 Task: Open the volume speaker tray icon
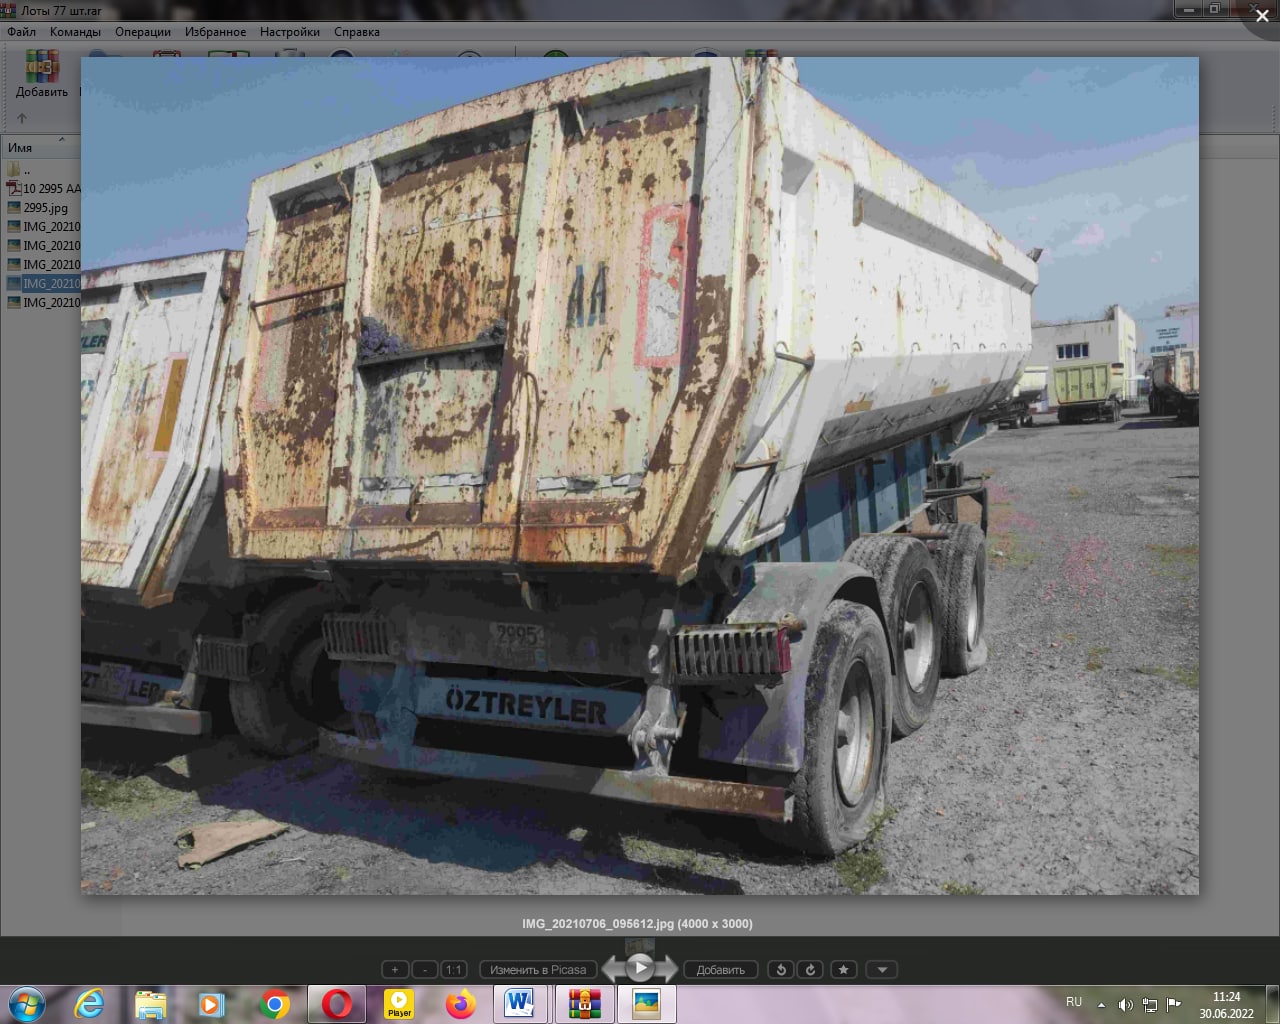[x=1125, y=1005]
